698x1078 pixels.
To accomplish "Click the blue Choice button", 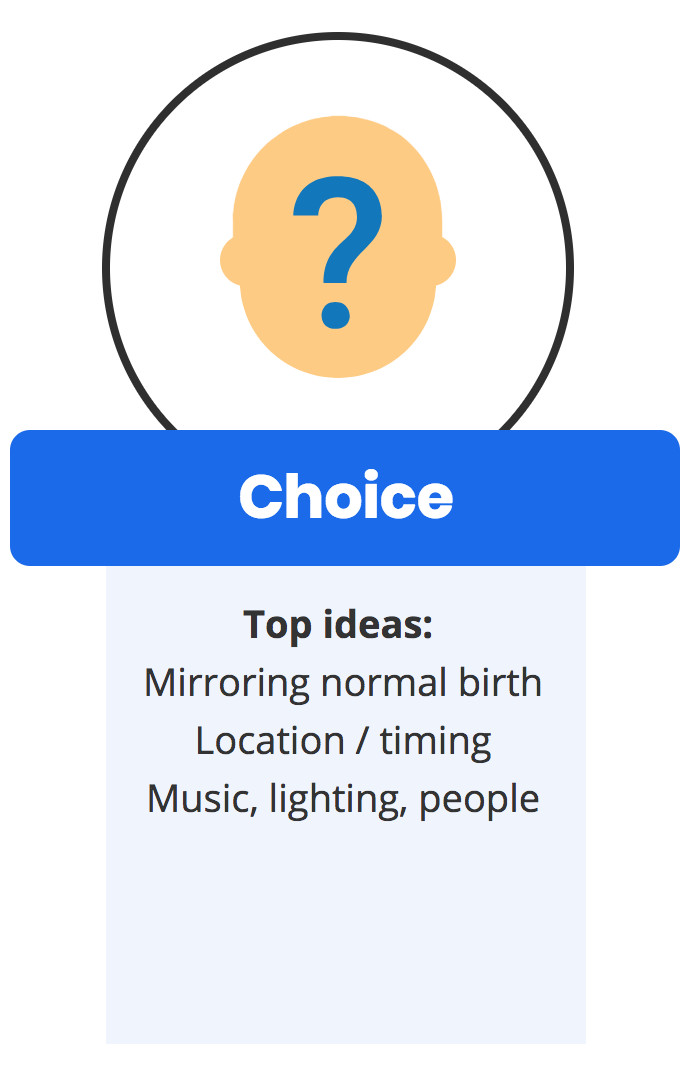I will click(x=345, y=498).
